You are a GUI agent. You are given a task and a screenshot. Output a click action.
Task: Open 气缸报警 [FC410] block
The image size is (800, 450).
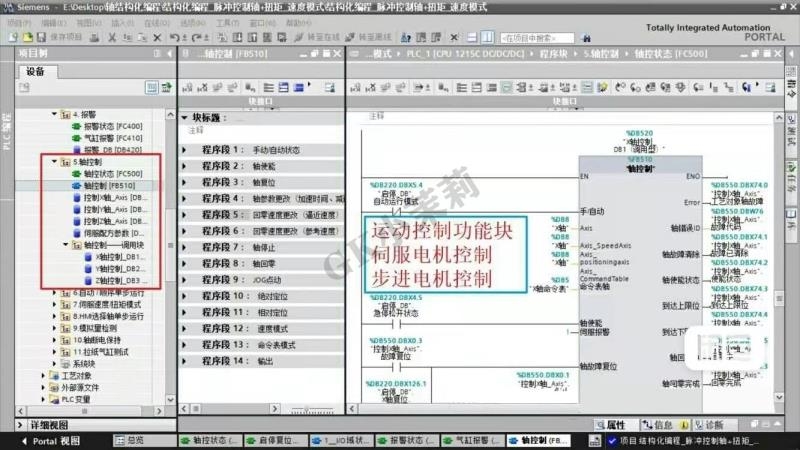point(113,138)
